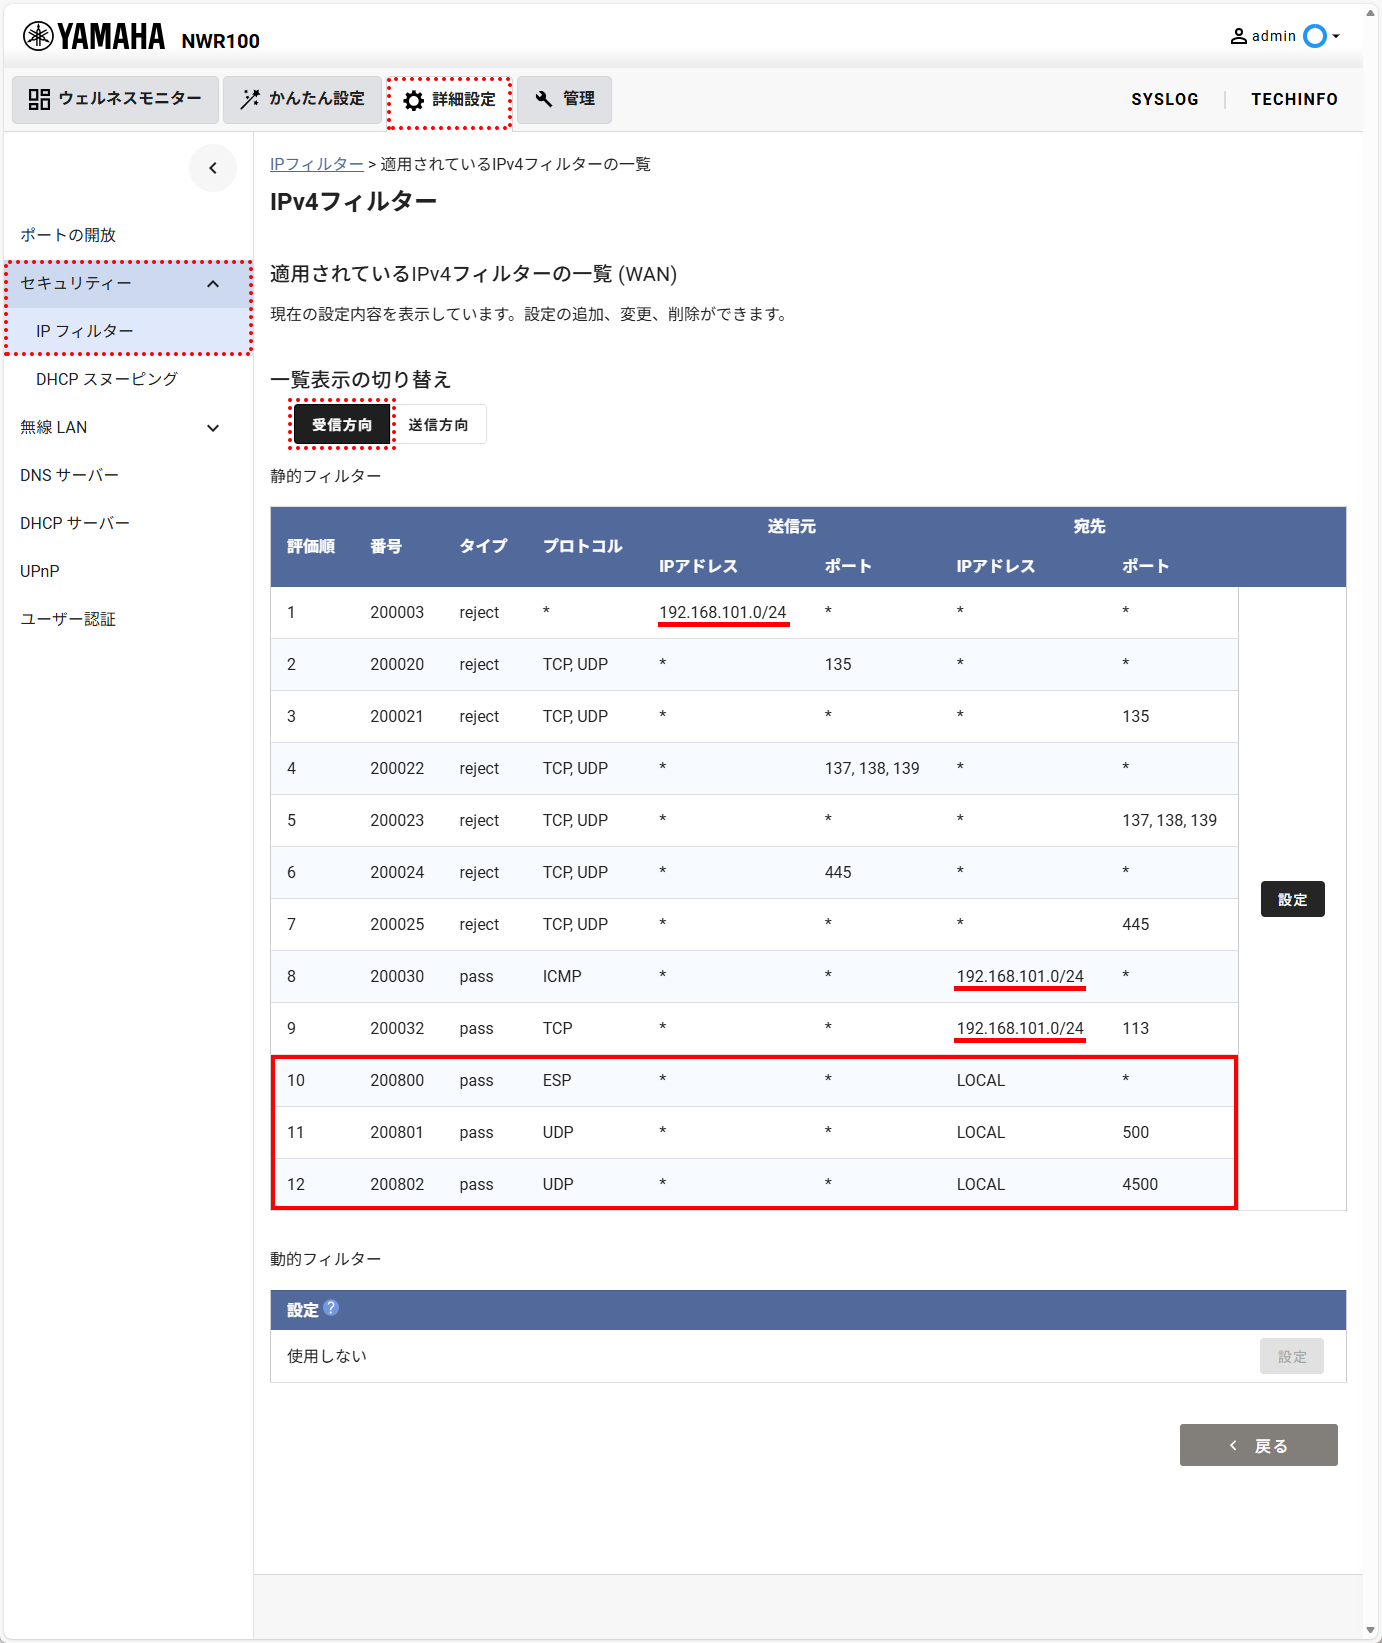Switch list to 受信方向

(342, 425)
